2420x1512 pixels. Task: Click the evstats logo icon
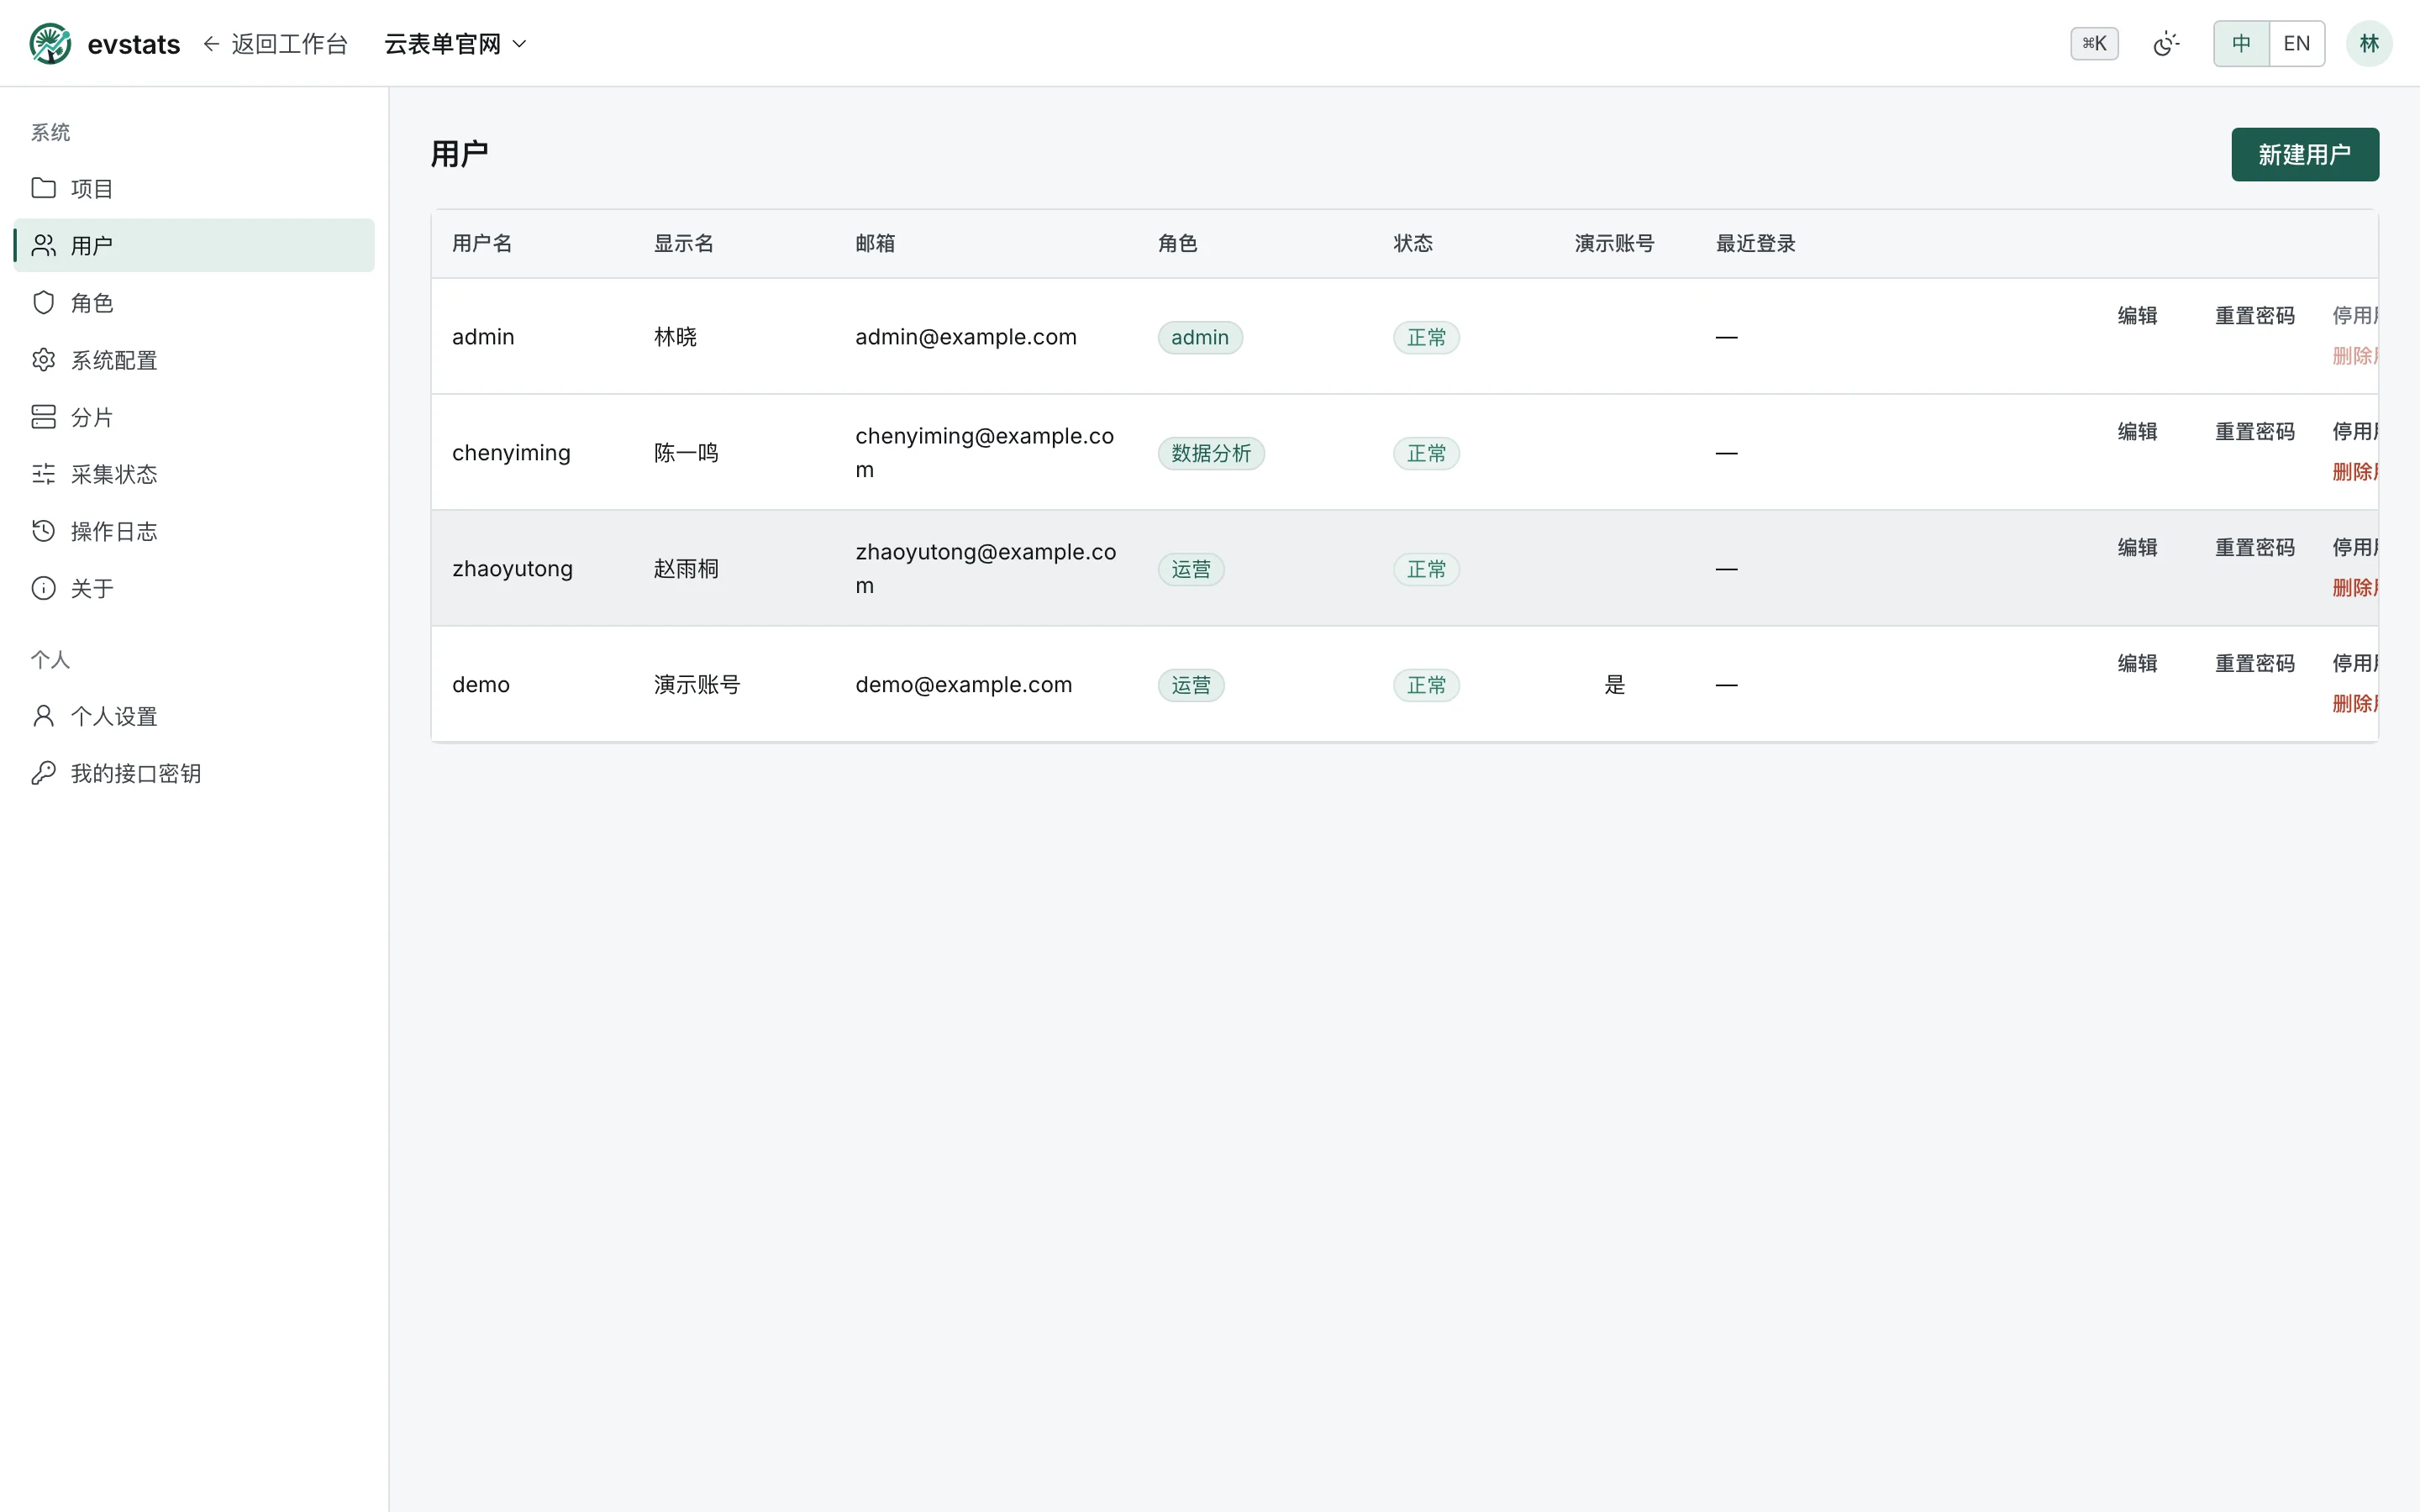click(x=50, y=44)
